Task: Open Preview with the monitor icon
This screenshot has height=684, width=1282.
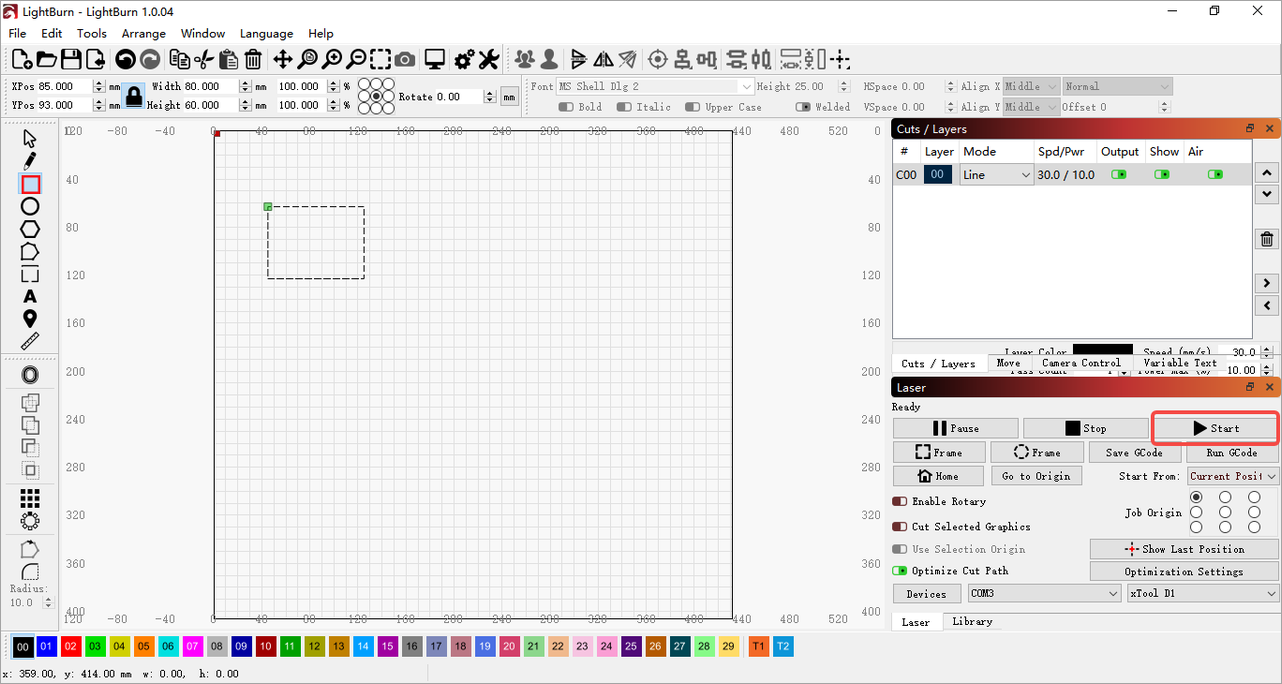Action: [434, 60]
